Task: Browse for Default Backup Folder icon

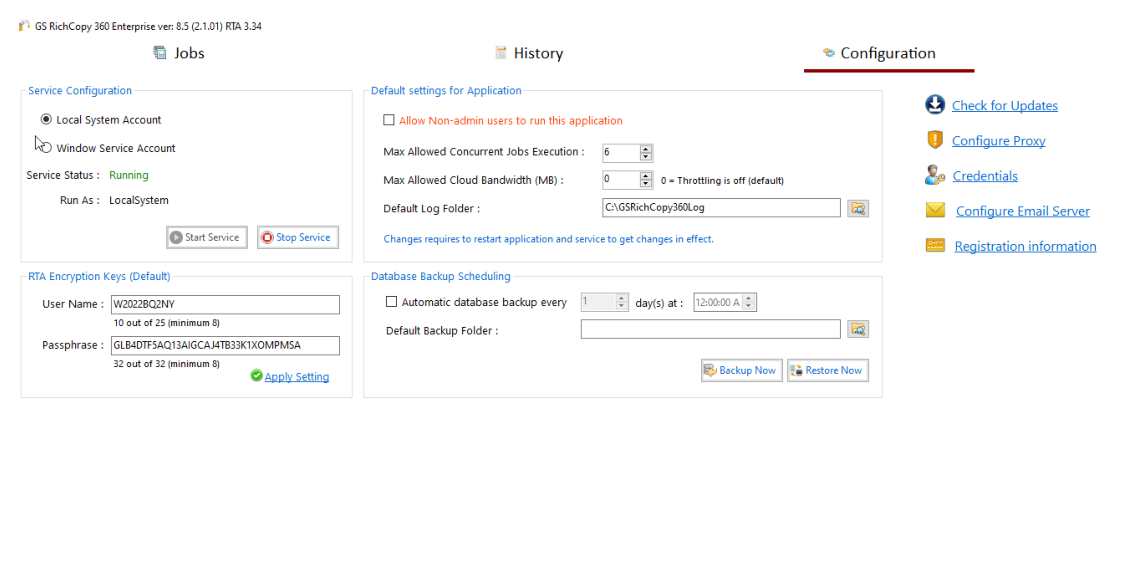Action: [858, 330]
